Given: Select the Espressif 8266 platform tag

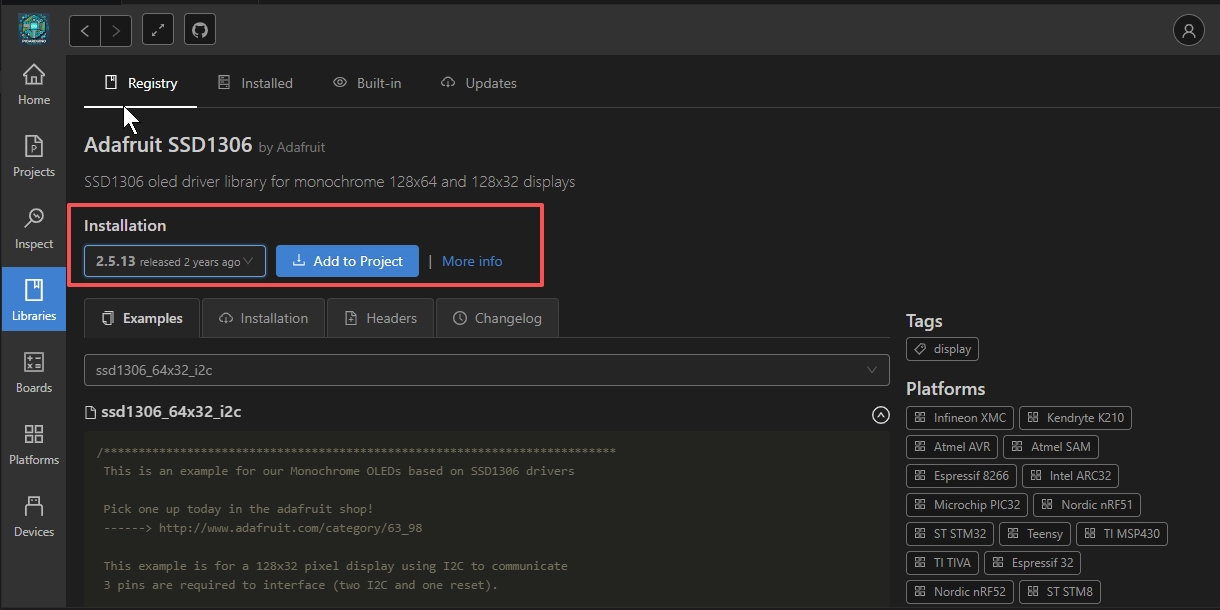Looking at the screenshot, I should [x=961, y=475].
